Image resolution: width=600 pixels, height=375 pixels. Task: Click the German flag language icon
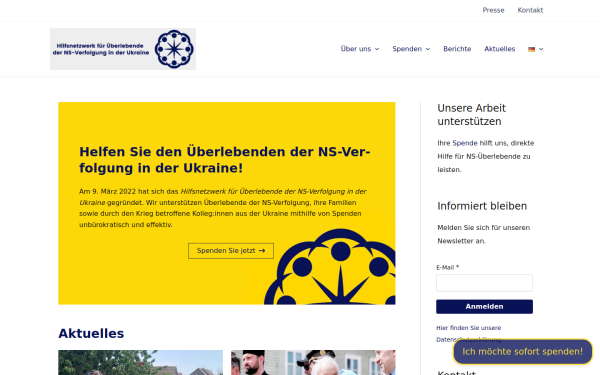point(531,49)
